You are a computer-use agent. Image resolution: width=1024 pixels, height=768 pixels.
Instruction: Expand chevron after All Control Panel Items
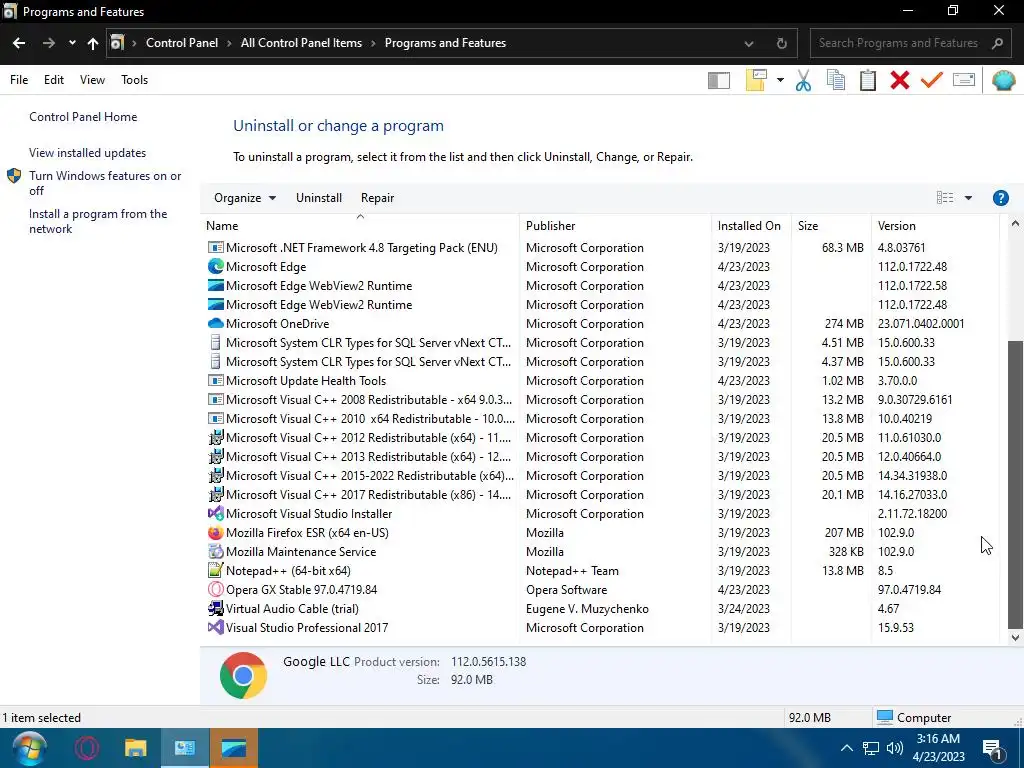[x=373, y=43]
